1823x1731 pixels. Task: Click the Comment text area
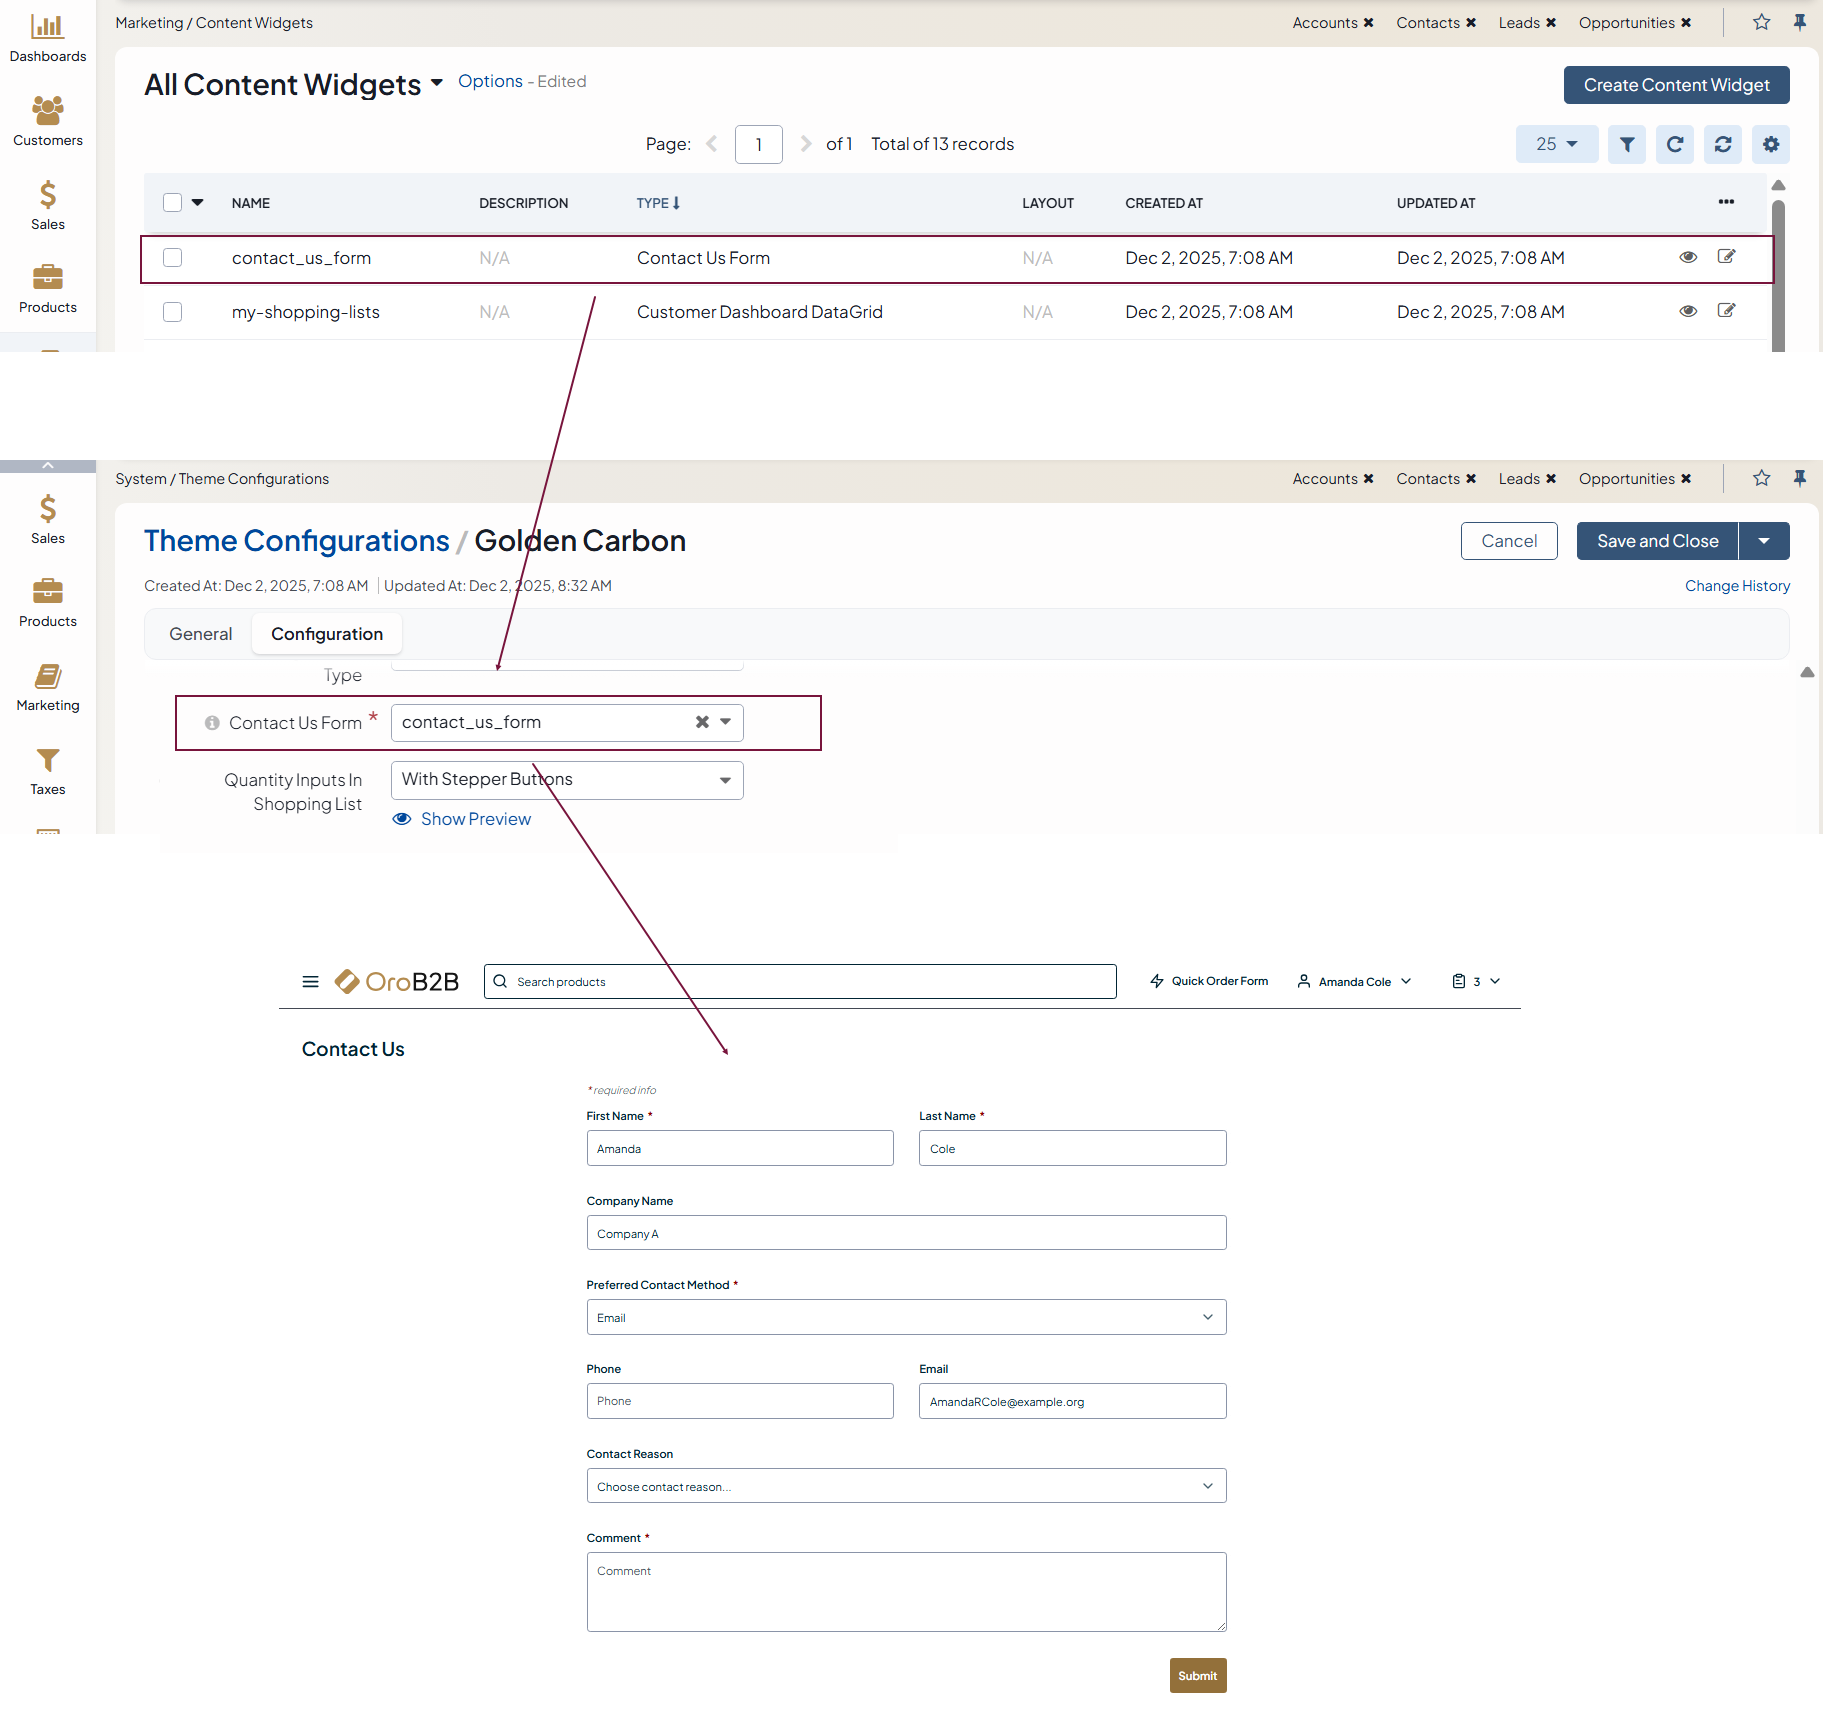click(906, 1592)
